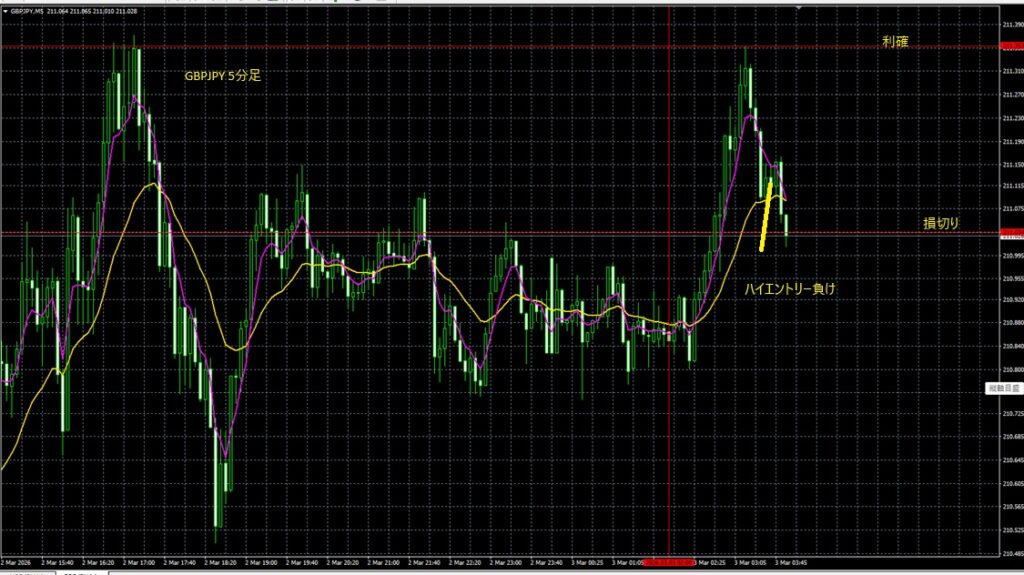Click the 3 Mar 03:45 time label
Image resolution: width=1024 pixels, height=575 pixels.
point(791,563)
